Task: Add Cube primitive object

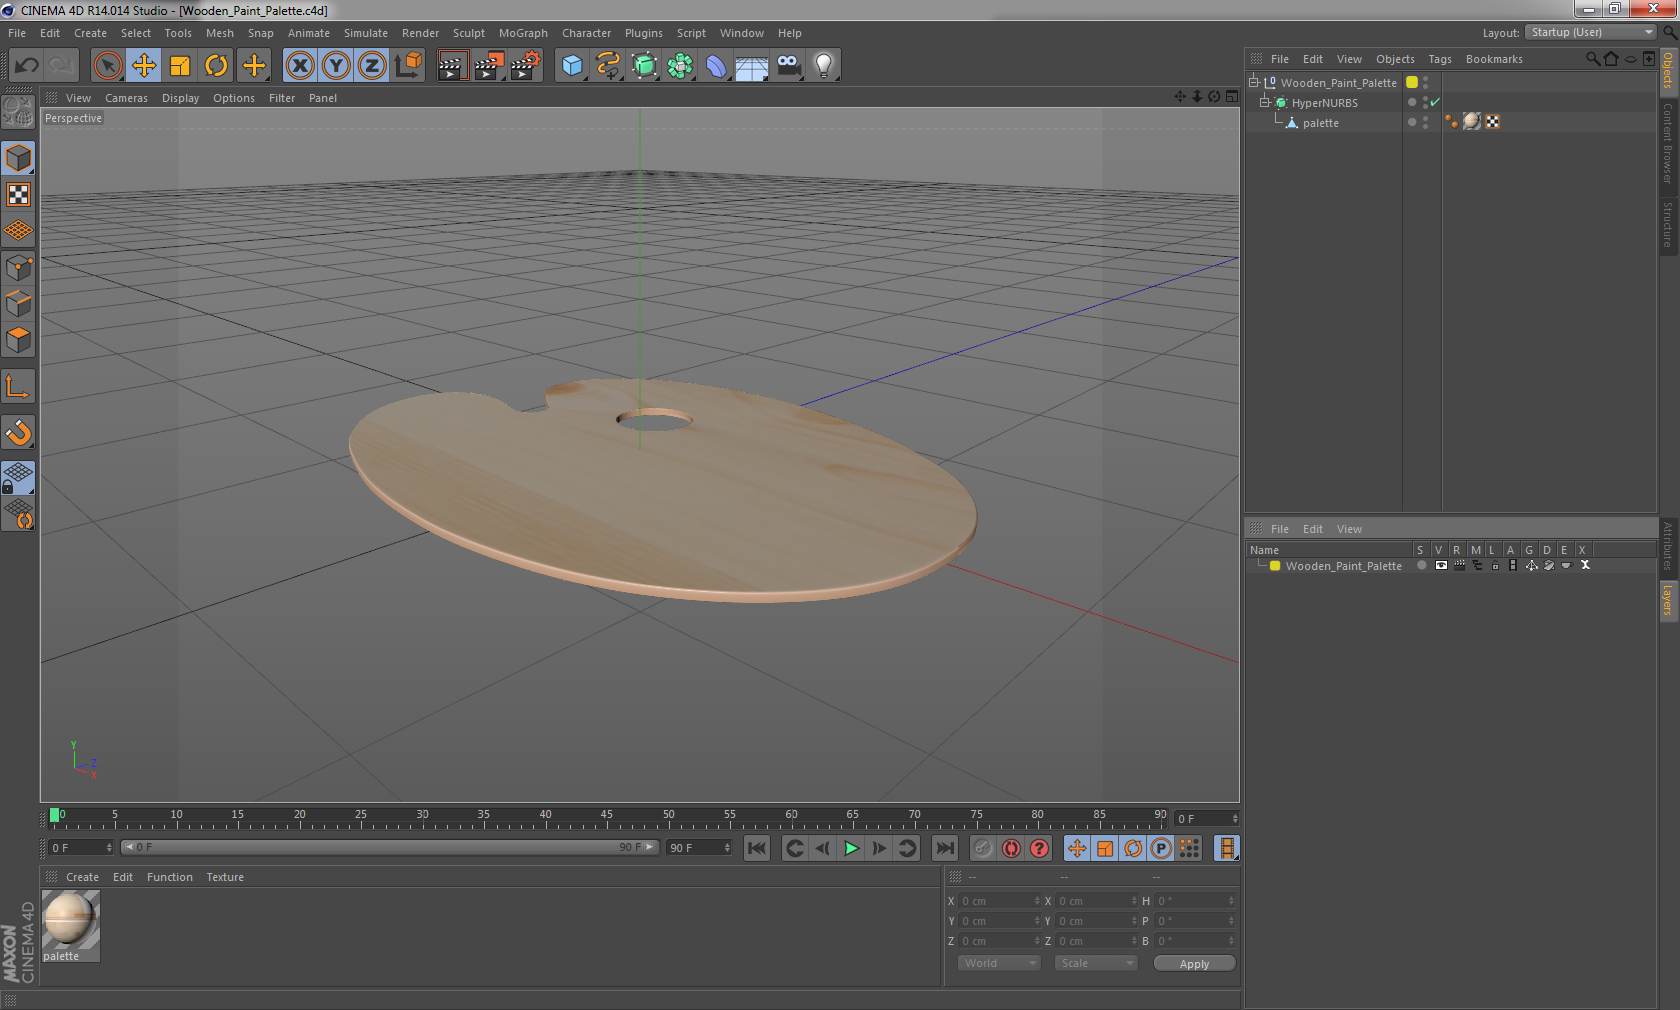Action: (572, 66)
